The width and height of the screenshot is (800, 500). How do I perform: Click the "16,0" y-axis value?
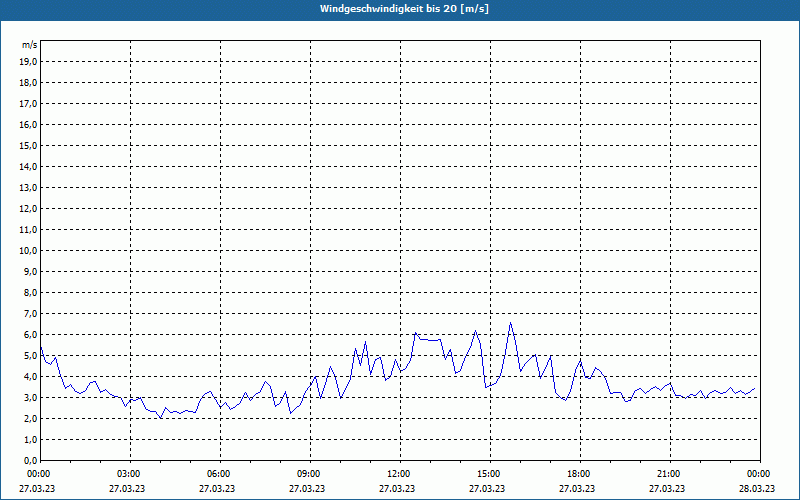[x=28, y=124]
